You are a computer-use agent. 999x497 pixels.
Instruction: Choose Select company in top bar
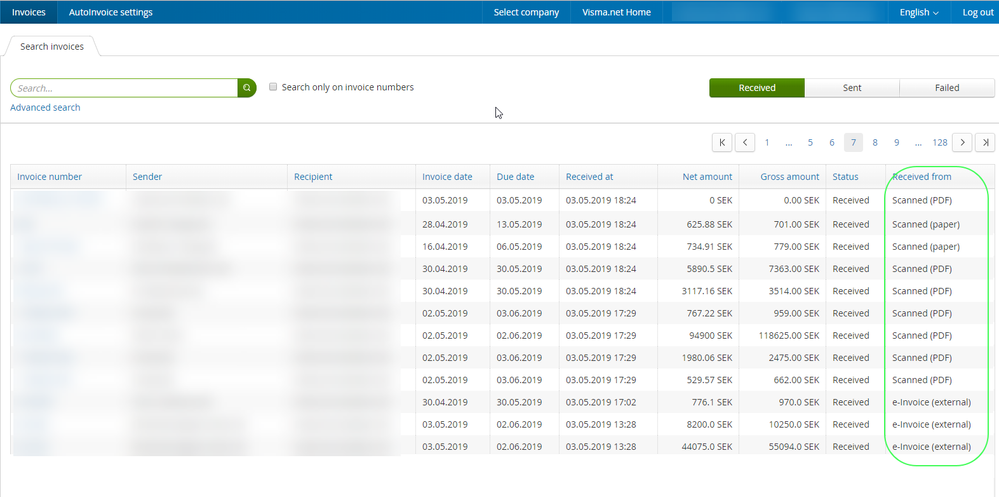click(x=526, y=12)
